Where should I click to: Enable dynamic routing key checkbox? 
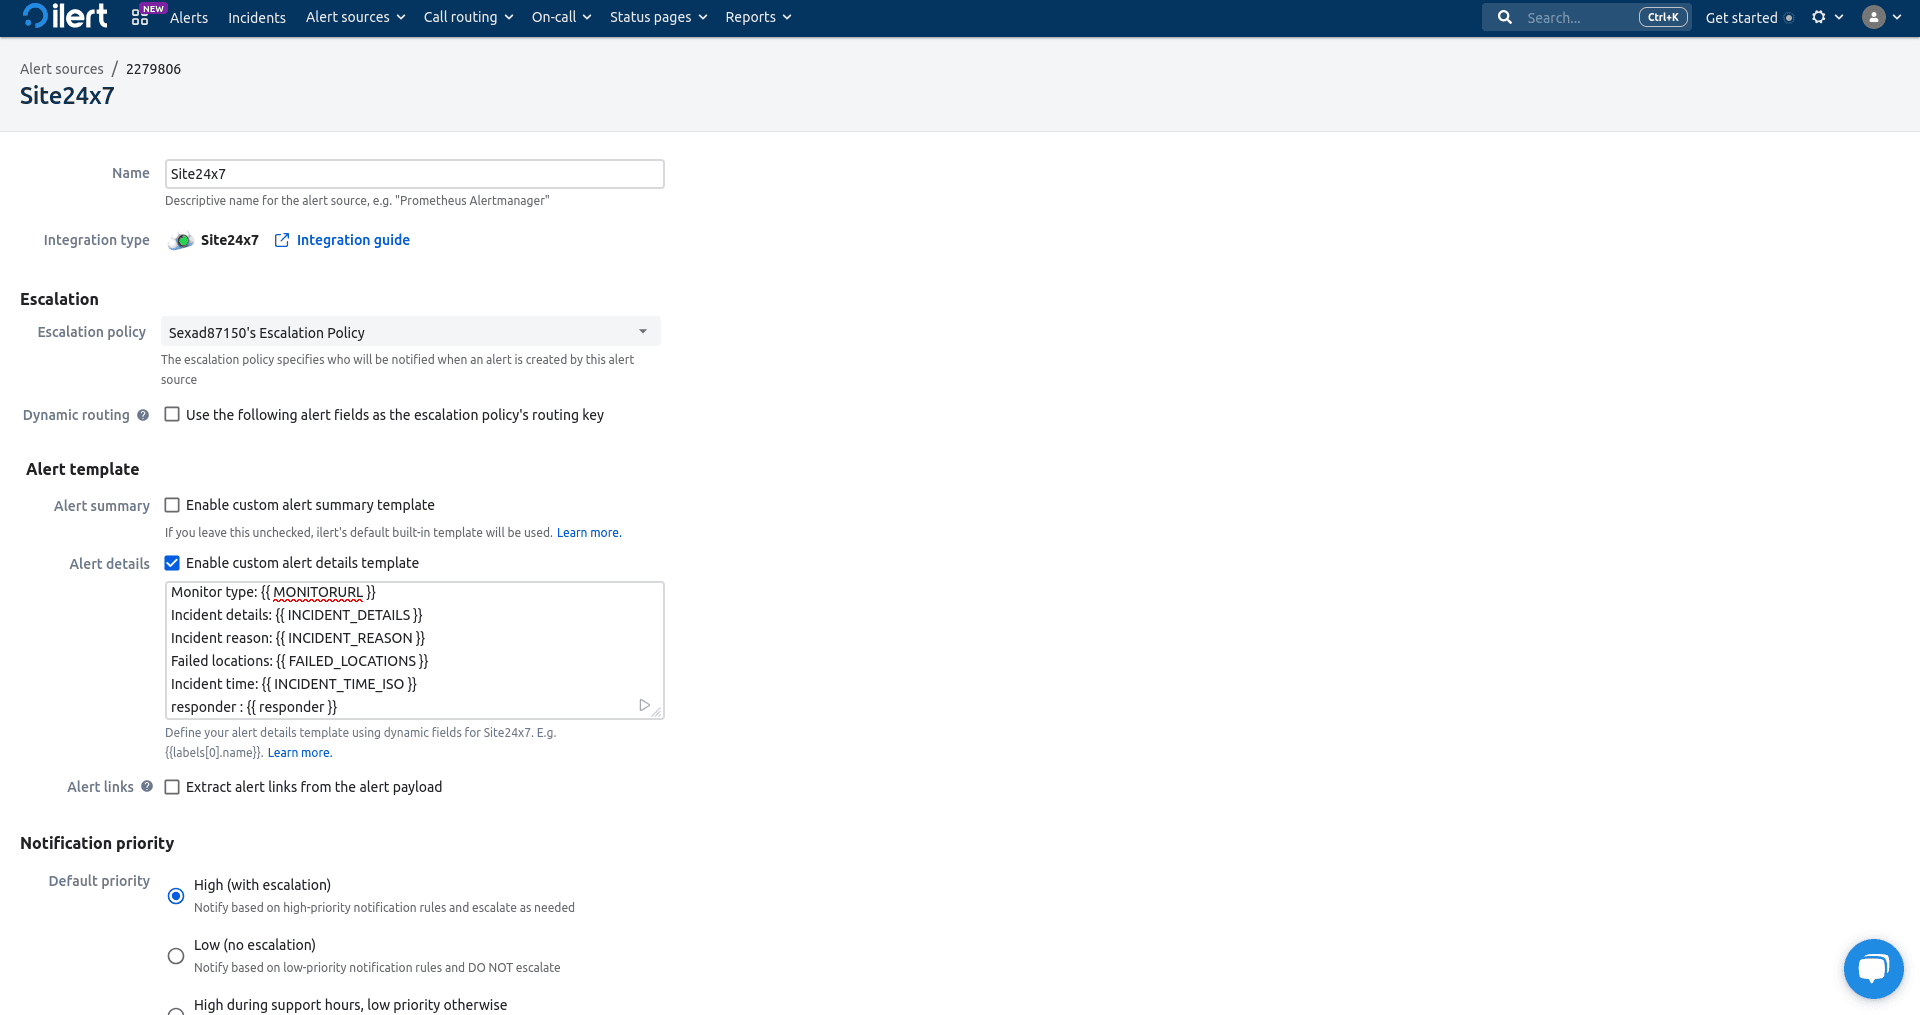172,414
